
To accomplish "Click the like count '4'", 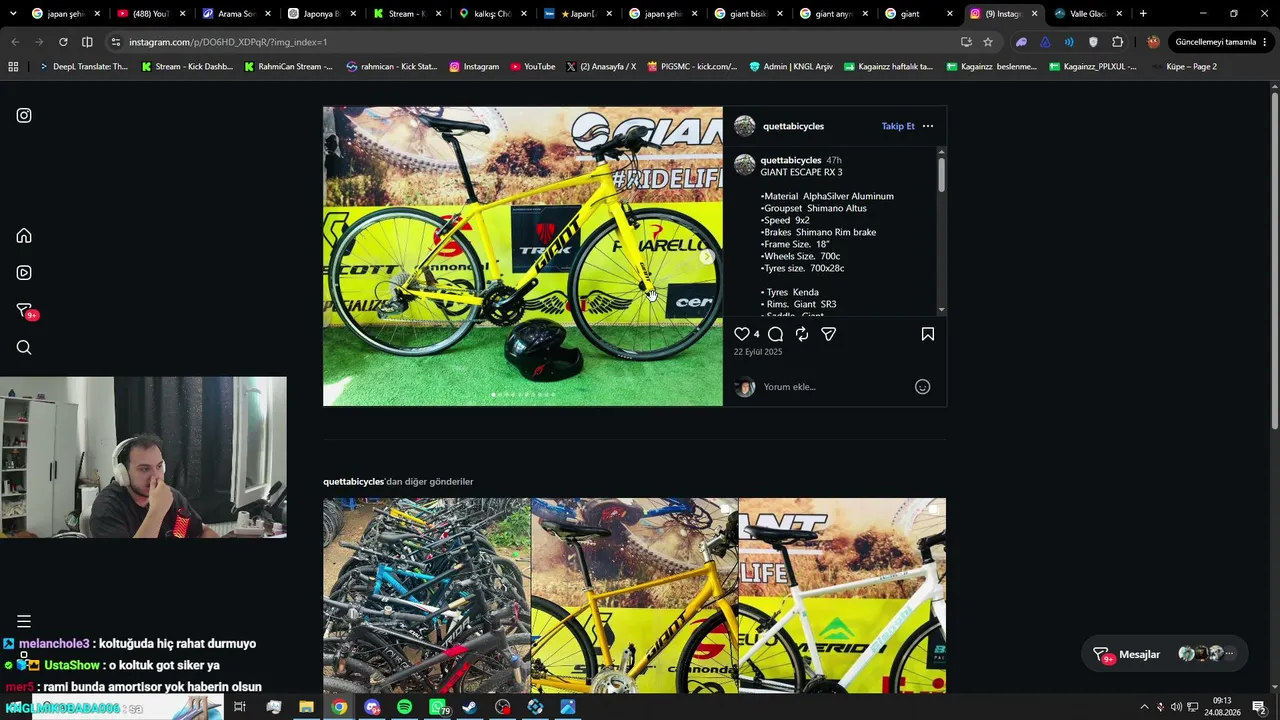I will pyautogui.click(x=756, y=334).
